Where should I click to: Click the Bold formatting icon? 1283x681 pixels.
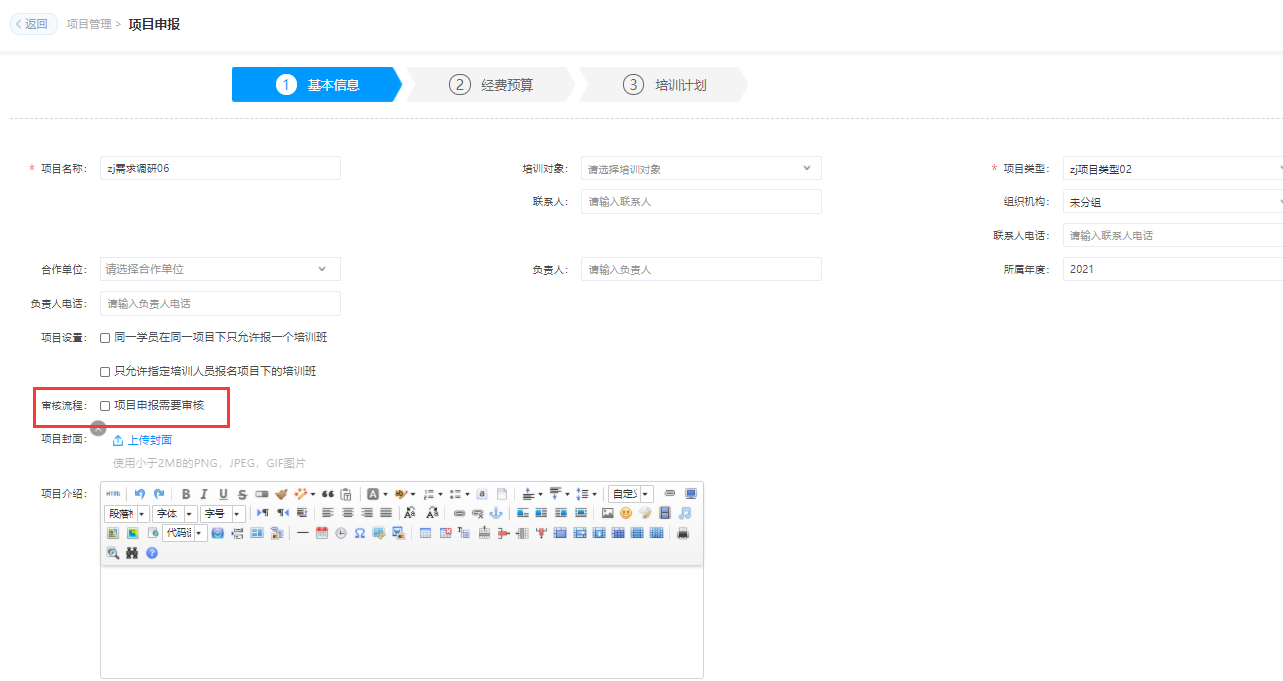(186, 494)
